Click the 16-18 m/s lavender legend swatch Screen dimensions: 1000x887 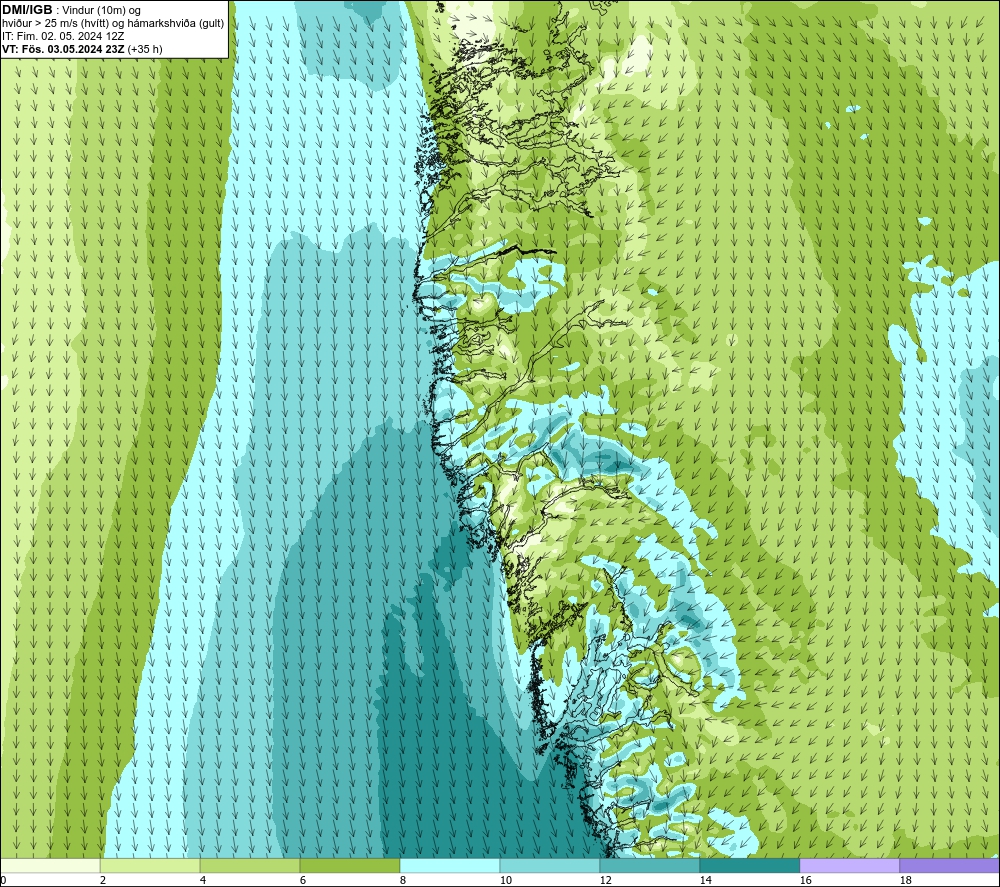click(x=849, y=865)
